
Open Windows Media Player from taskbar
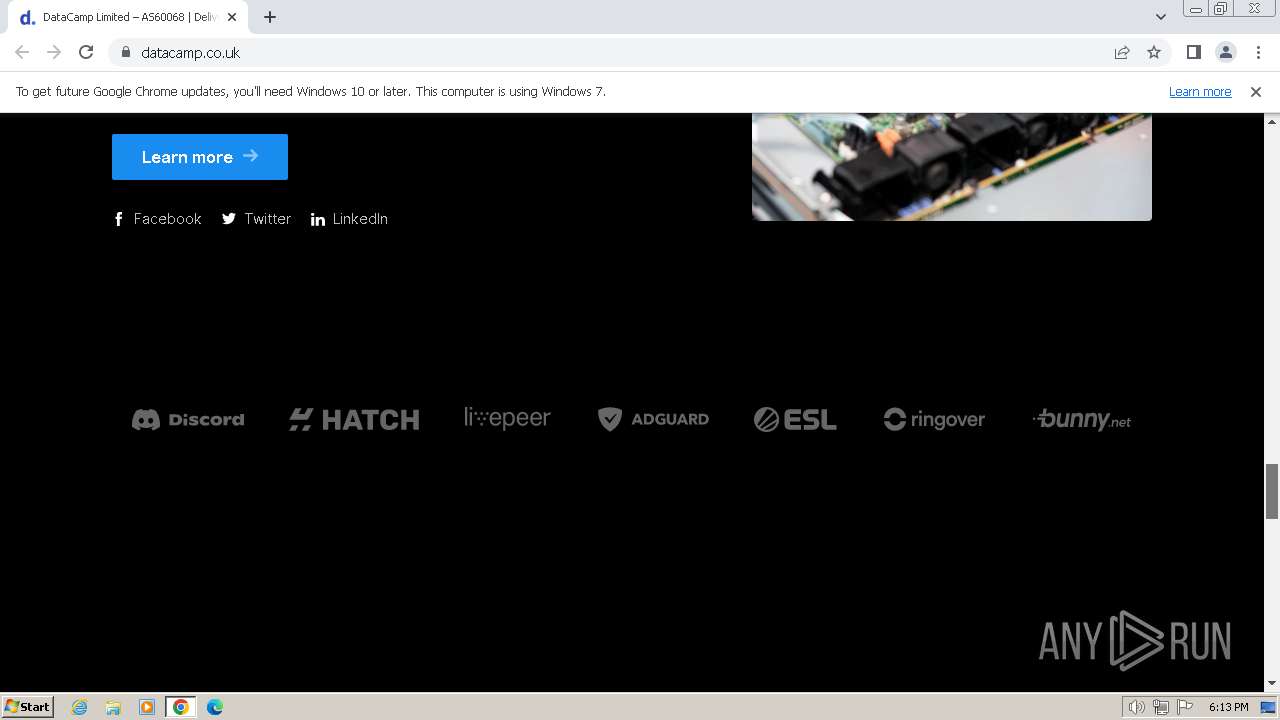[147, 707]
